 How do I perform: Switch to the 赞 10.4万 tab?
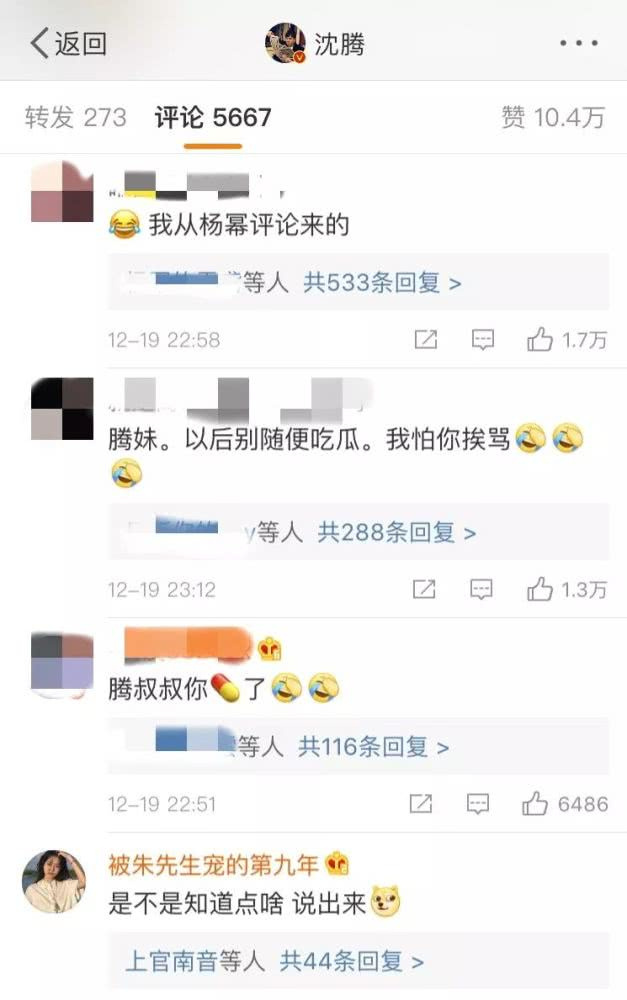[x=552, y=117]
